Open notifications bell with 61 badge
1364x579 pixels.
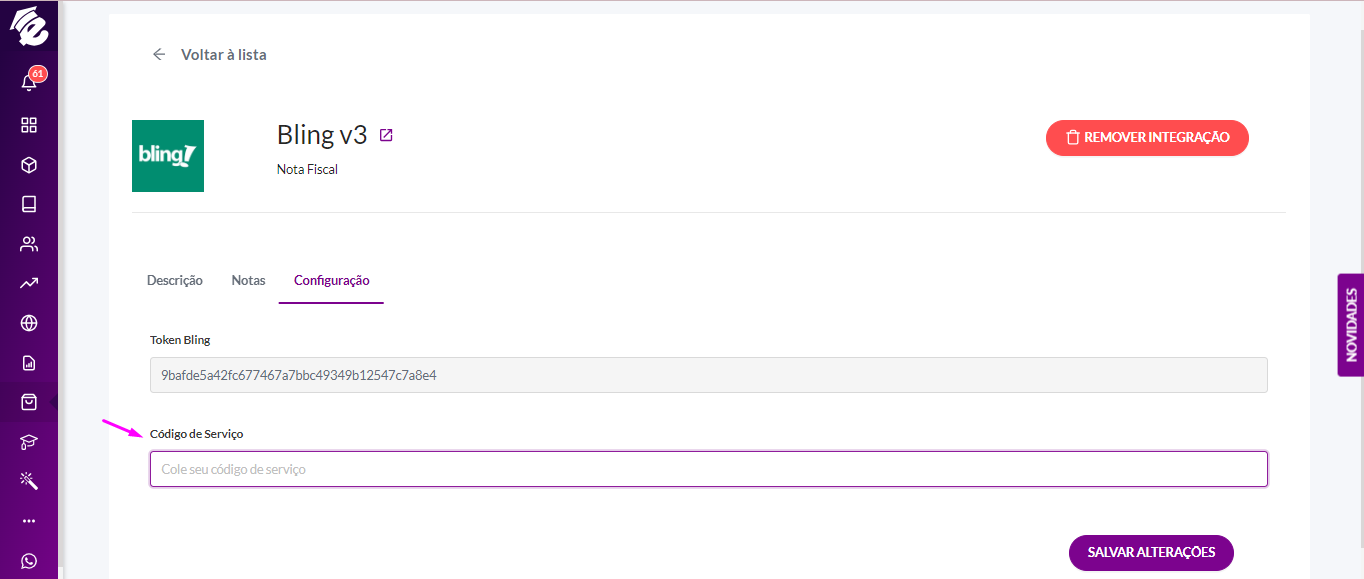(x=30, y=82)
